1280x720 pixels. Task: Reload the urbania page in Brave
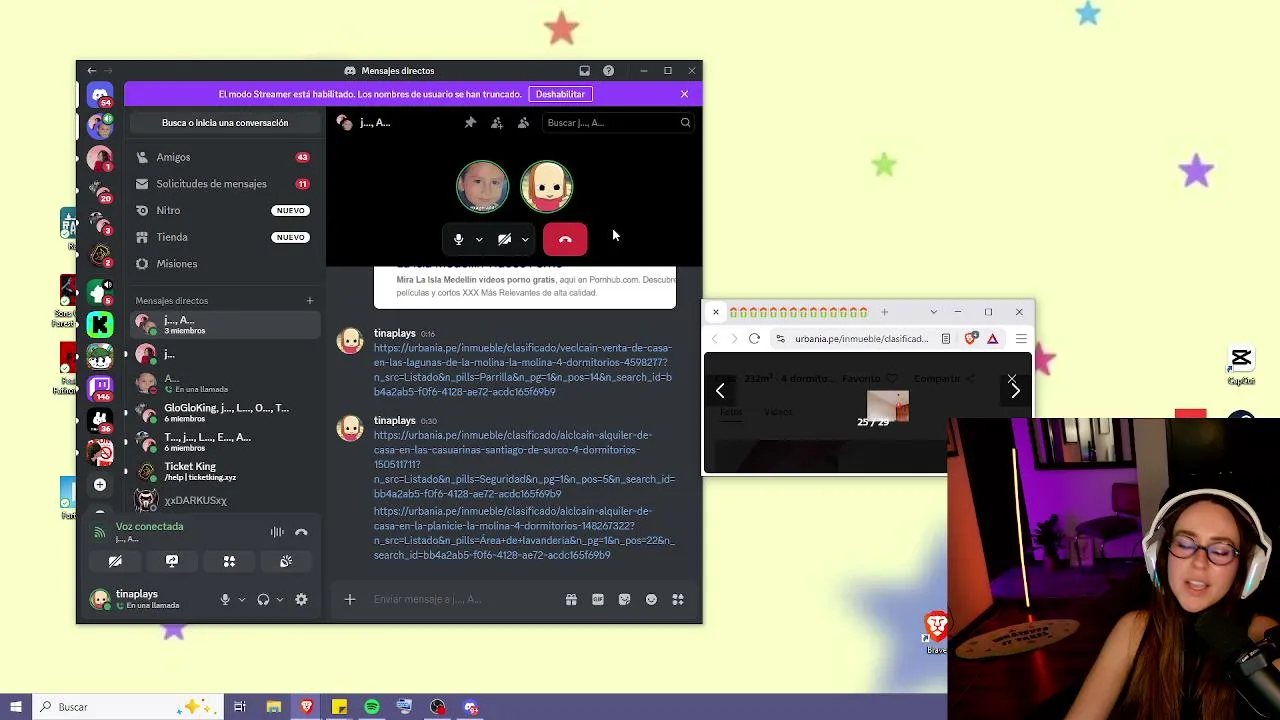pos(755,339)
